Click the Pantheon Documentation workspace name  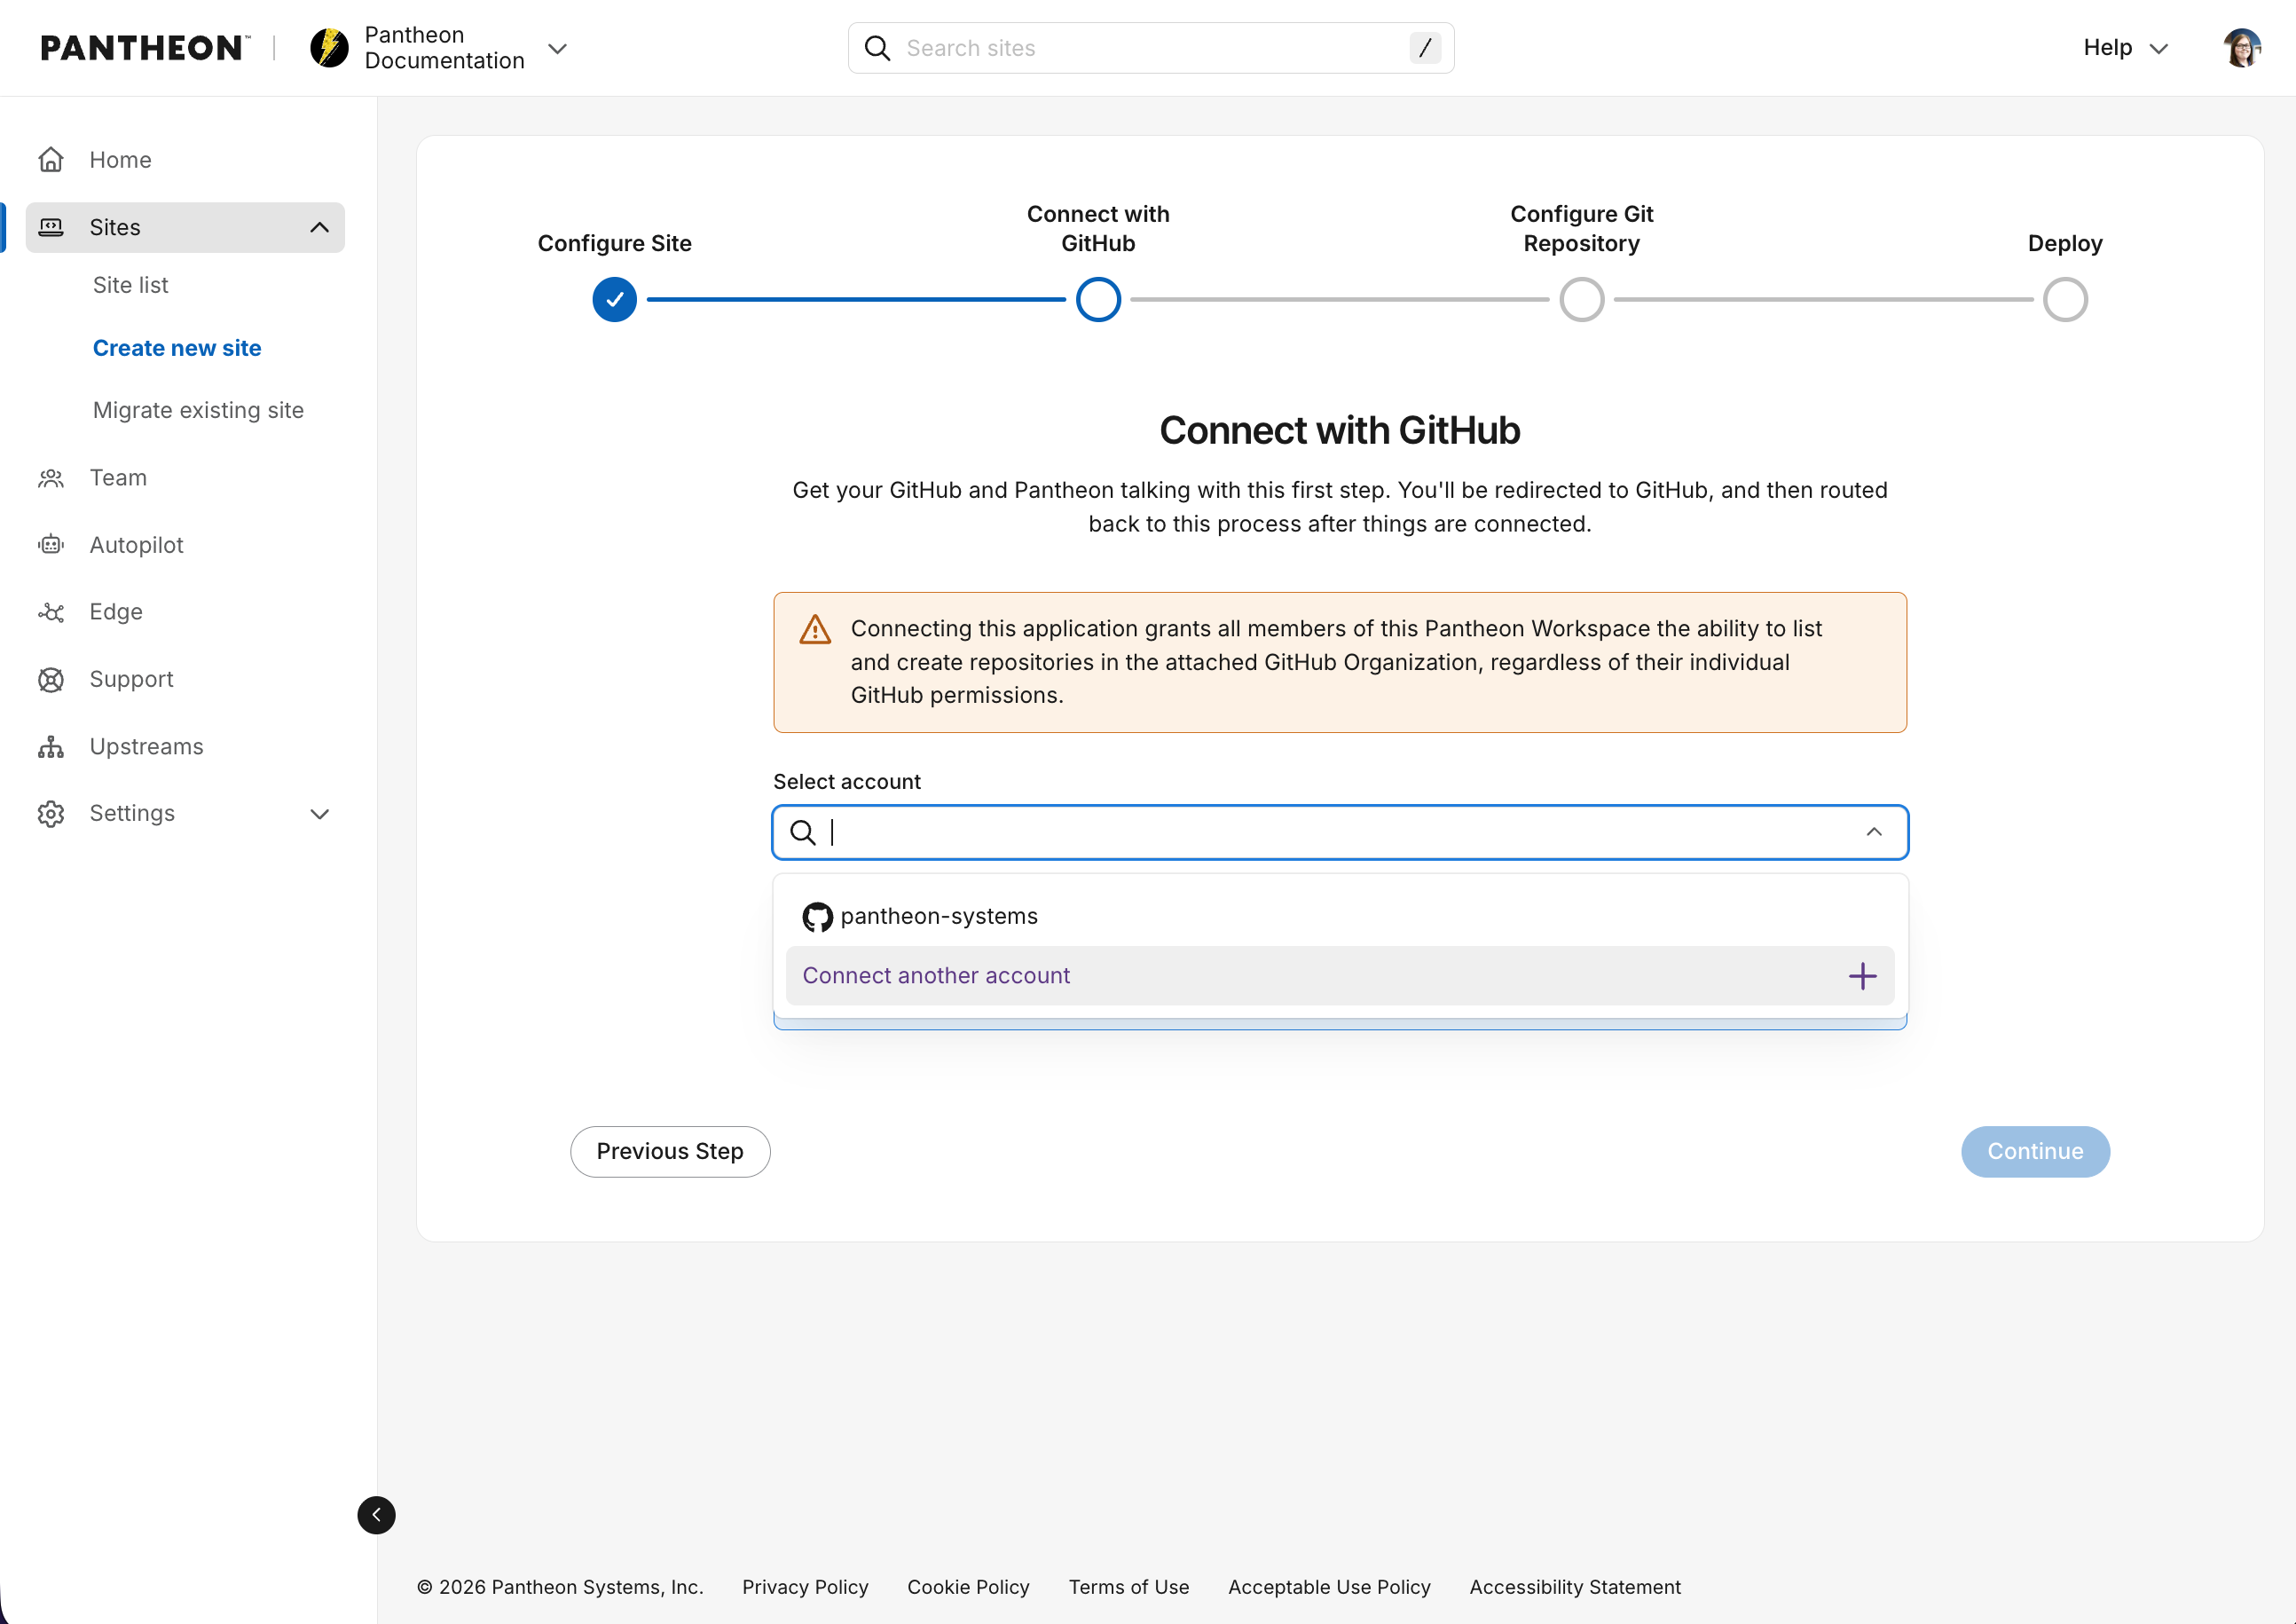click(x=445, y=48)
